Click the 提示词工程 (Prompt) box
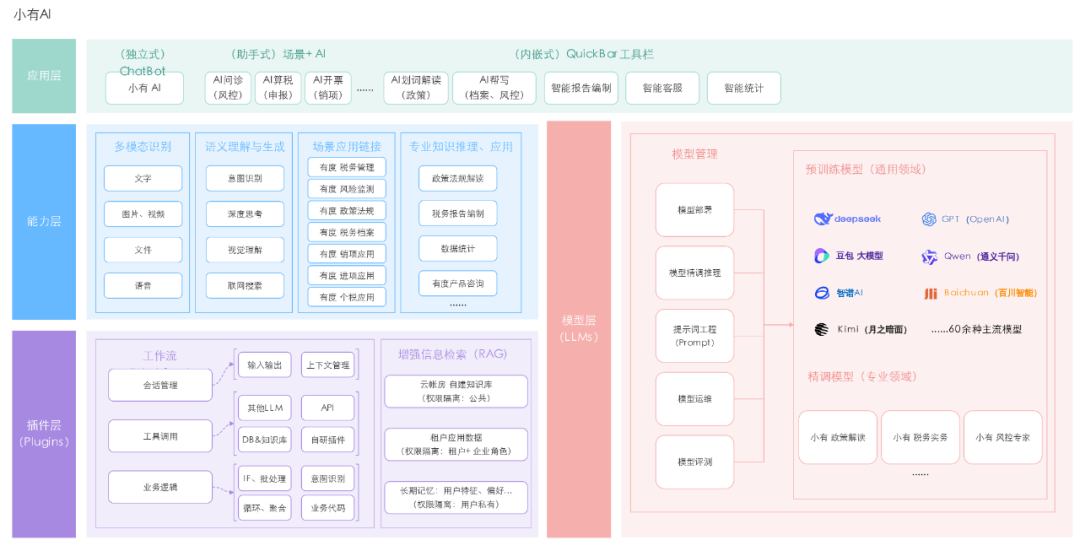Screen dimensions: 1080x551 coord(694,336)
